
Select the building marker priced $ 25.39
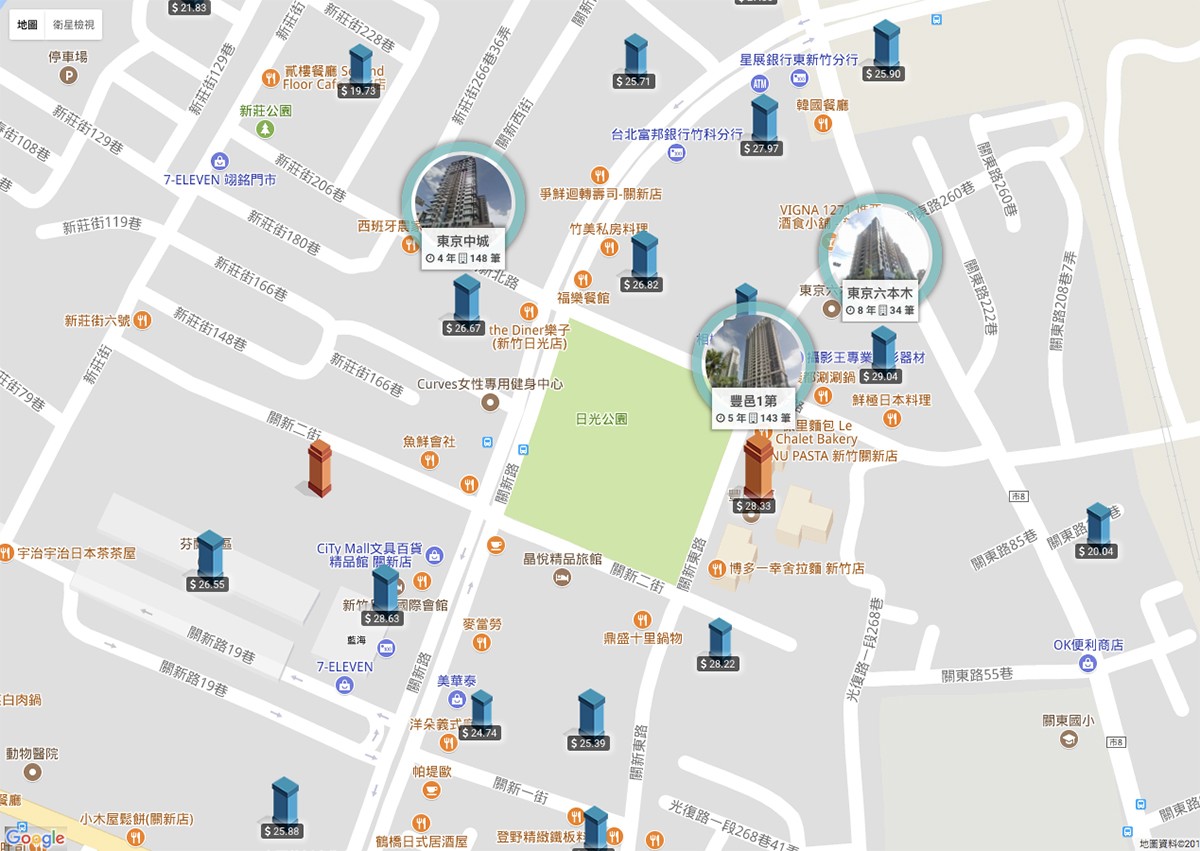(590, 721)
